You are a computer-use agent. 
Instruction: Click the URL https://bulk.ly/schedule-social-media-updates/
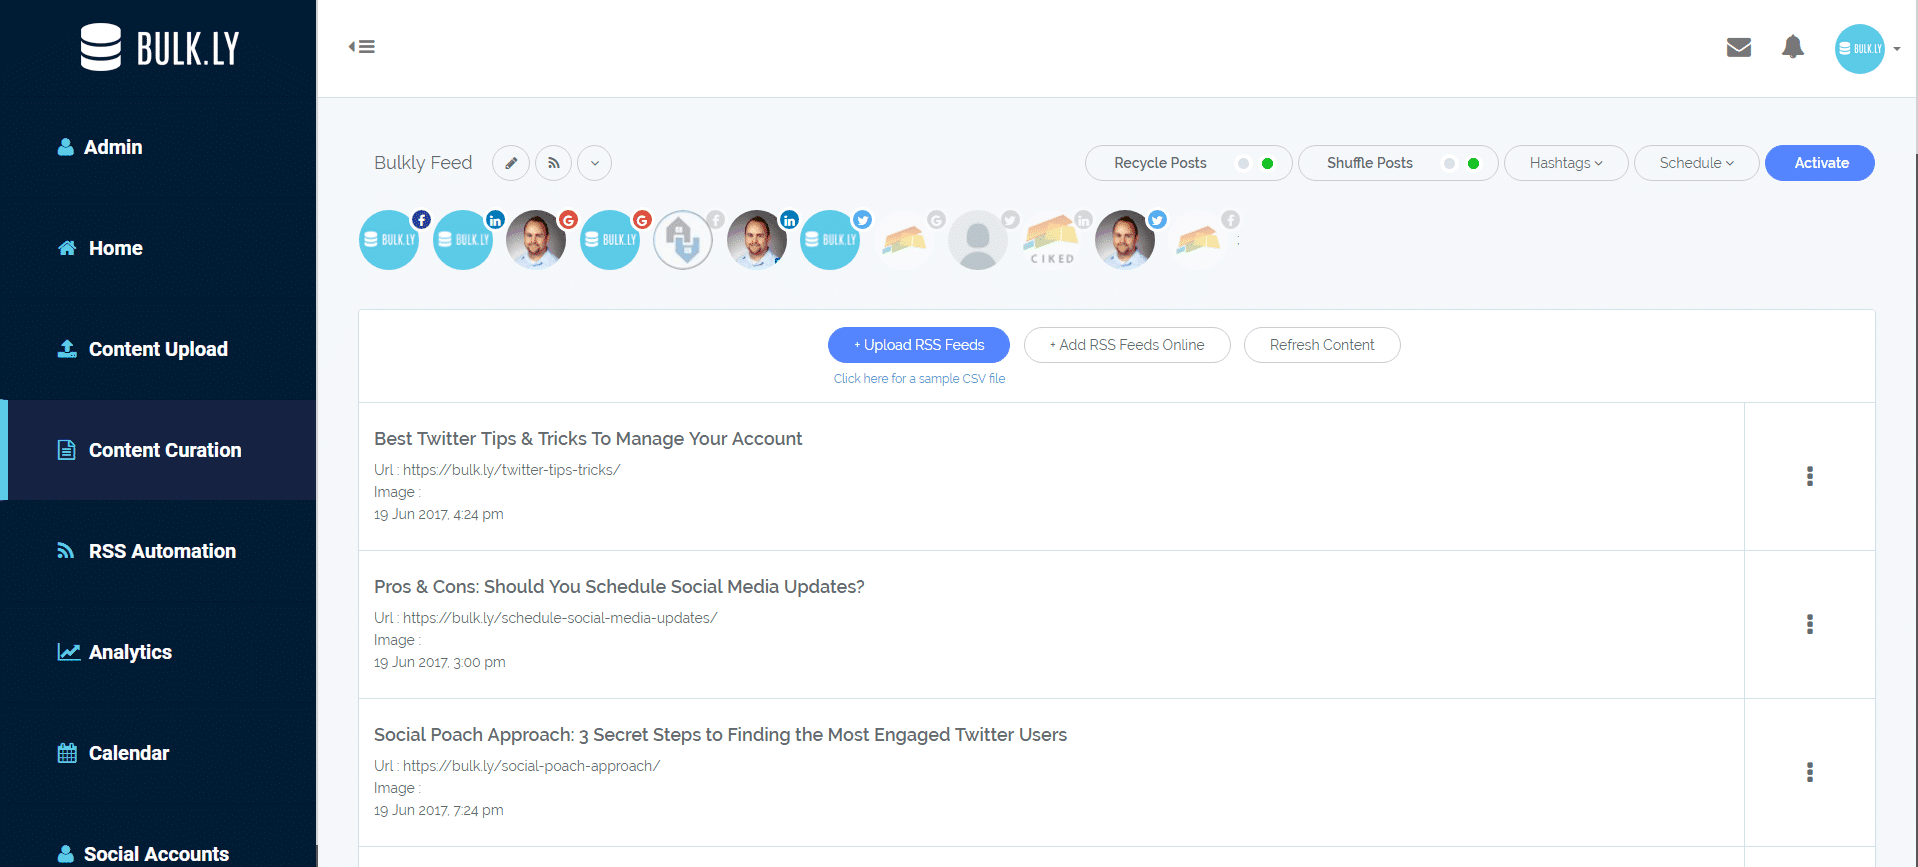(560, 618)
